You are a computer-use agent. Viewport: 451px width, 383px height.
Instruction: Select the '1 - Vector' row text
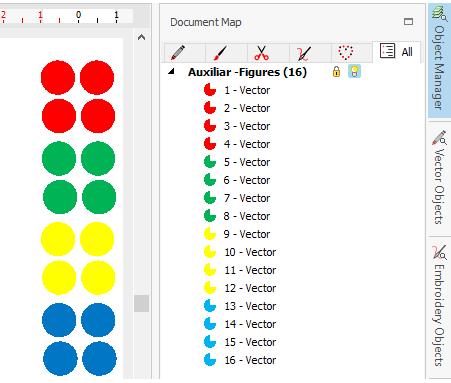pyautogui.click(x=247, y=90)
